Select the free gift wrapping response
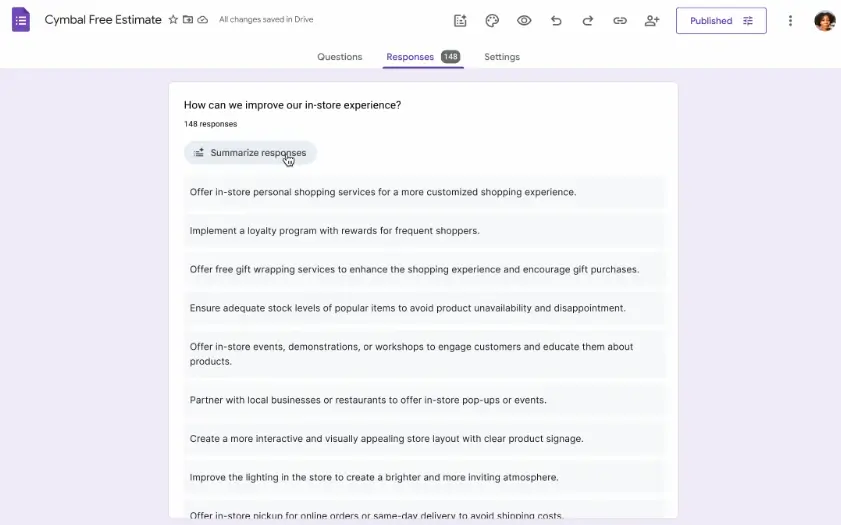This screenshot has height=525, width=841. (x=425, y=269)
